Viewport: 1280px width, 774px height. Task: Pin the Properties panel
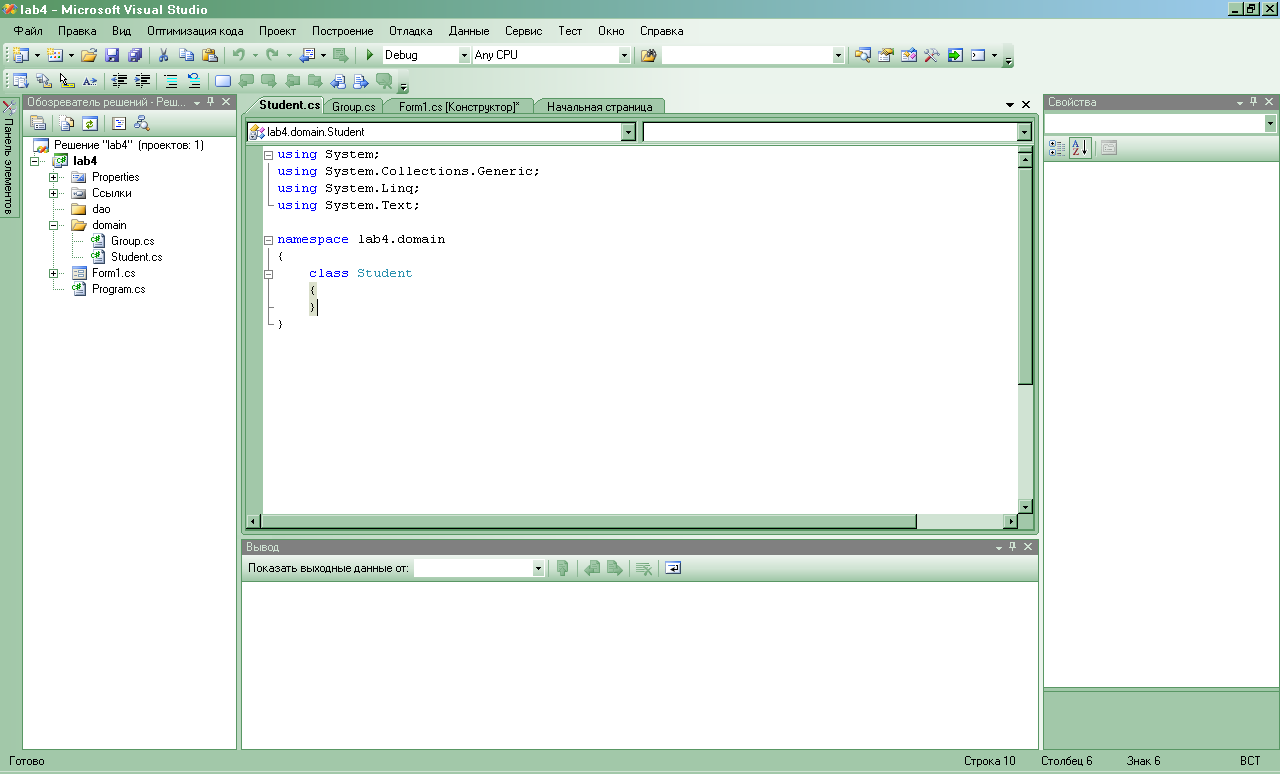[x=1254, y=102]
